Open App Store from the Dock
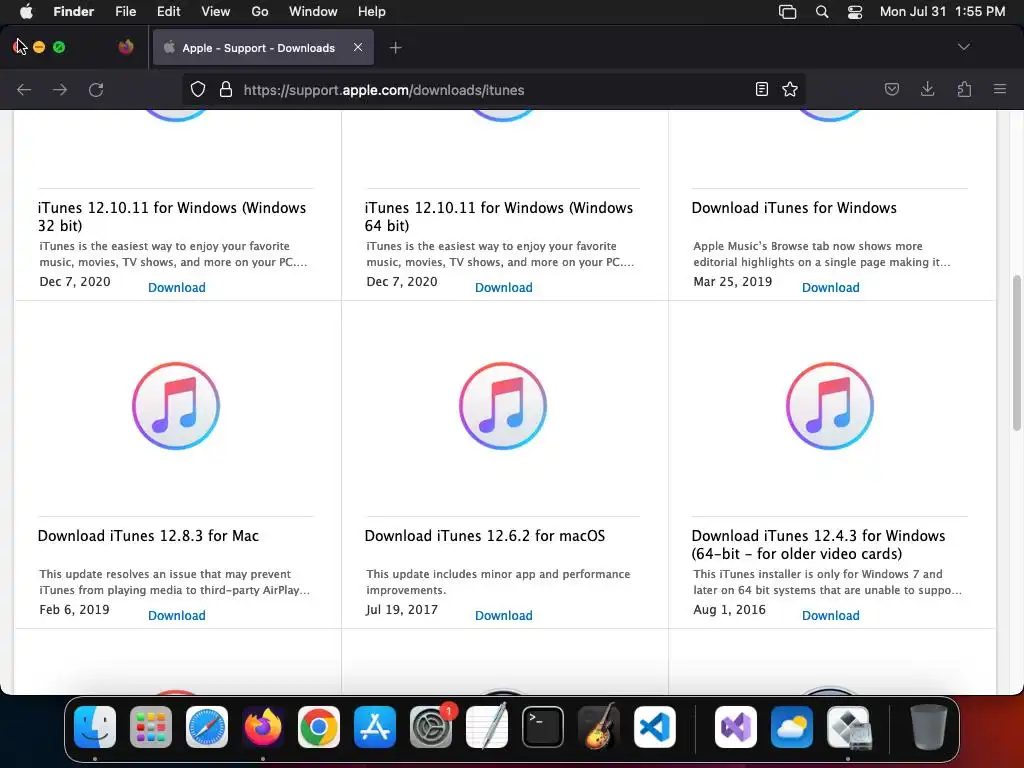Screen dimensions: 1024x768 click(375, 727)
